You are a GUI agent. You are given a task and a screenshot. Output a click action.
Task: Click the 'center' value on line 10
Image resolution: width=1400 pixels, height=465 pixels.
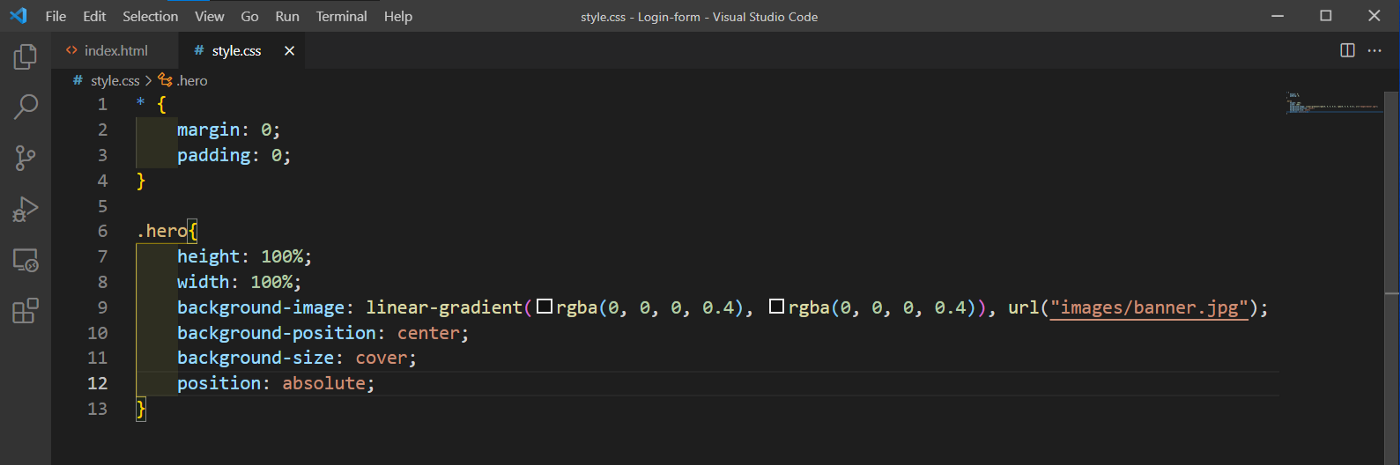coord(428,333)
